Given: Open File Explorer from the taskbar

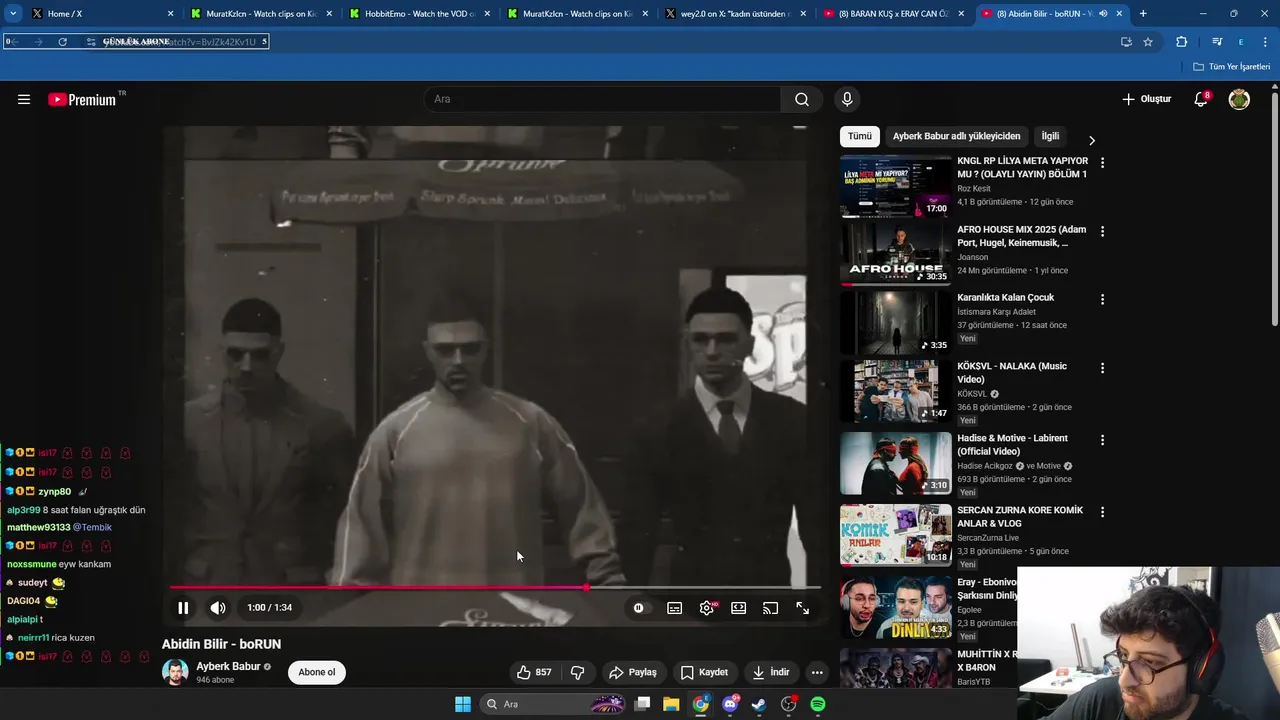Looking at the screenshot, I should coord(671,704).
